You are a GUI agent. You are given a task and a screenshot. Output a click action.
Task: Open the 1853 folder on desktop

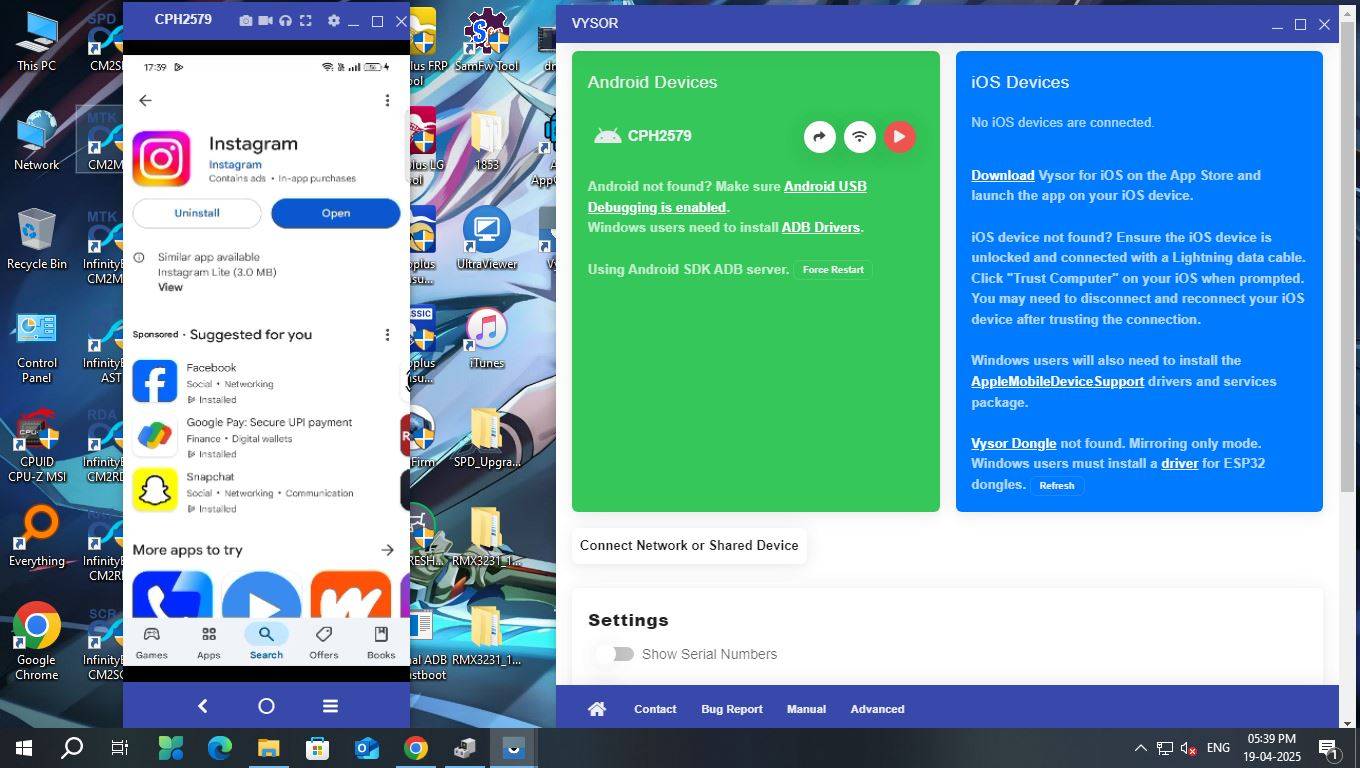[487, 141]
